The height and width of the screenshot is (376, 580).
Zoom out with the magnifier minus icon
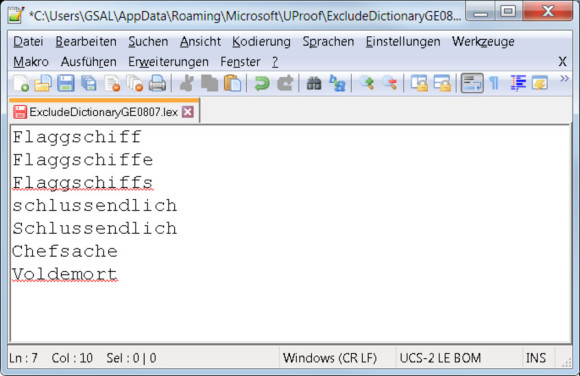click(x=390, y=83)
